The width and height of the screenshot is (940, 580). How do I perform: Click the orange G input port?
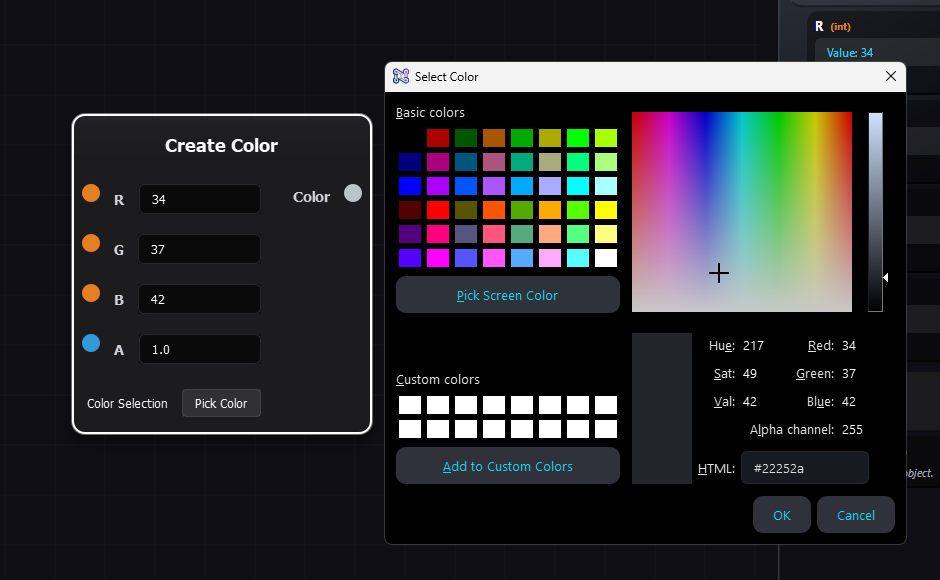pyautogui.click(x=91, y=243)
